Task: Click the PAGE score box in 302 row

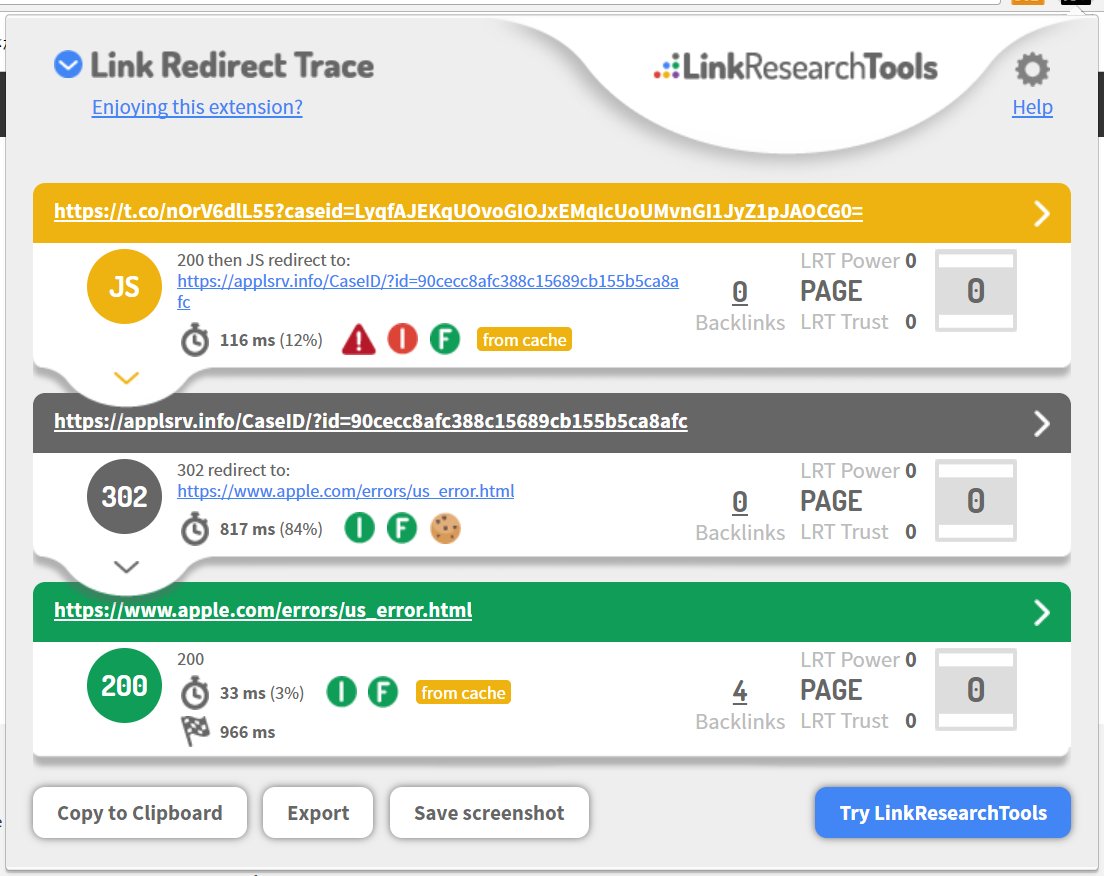Action: (x=976, y=501)
